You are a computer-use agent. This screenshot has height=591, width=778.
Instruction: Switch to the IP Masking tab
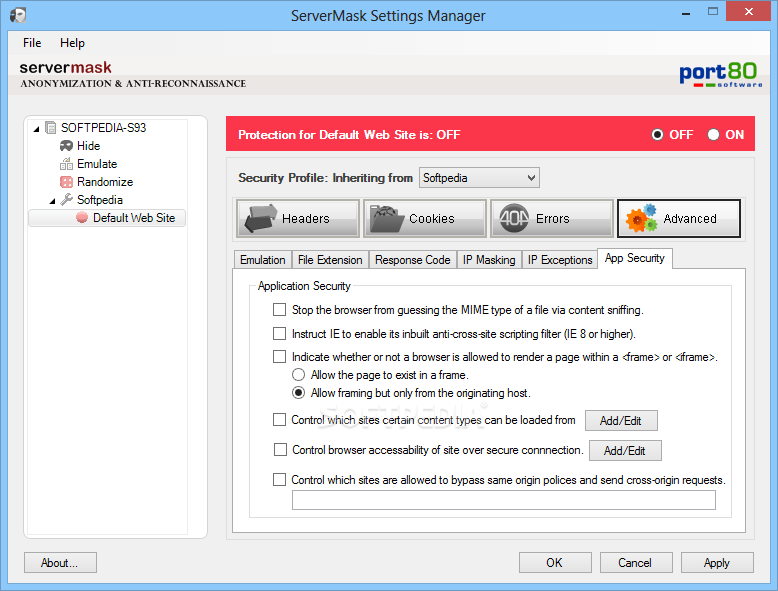(x=489, y=260)
